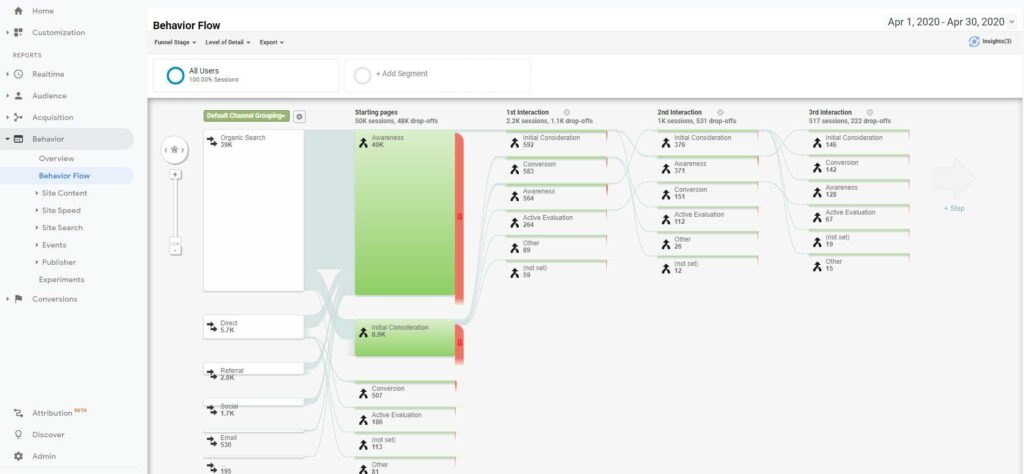1024x474 pixels.
Task: Click the Audience person icon
Action: (x=18, y=96)
